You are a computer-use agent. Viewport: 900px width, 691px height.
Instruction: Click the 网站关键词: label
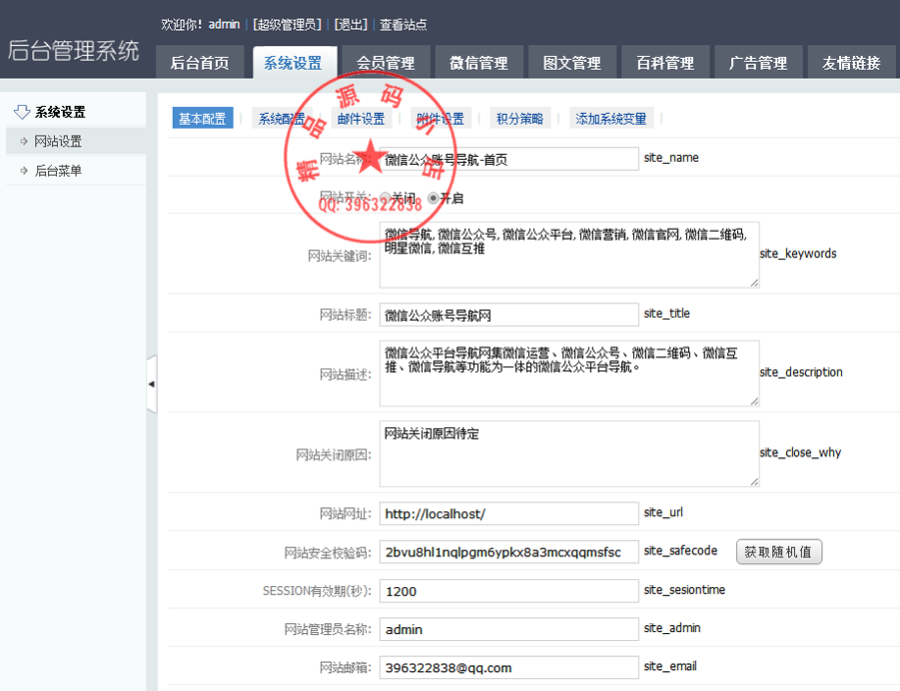point(340,255)
